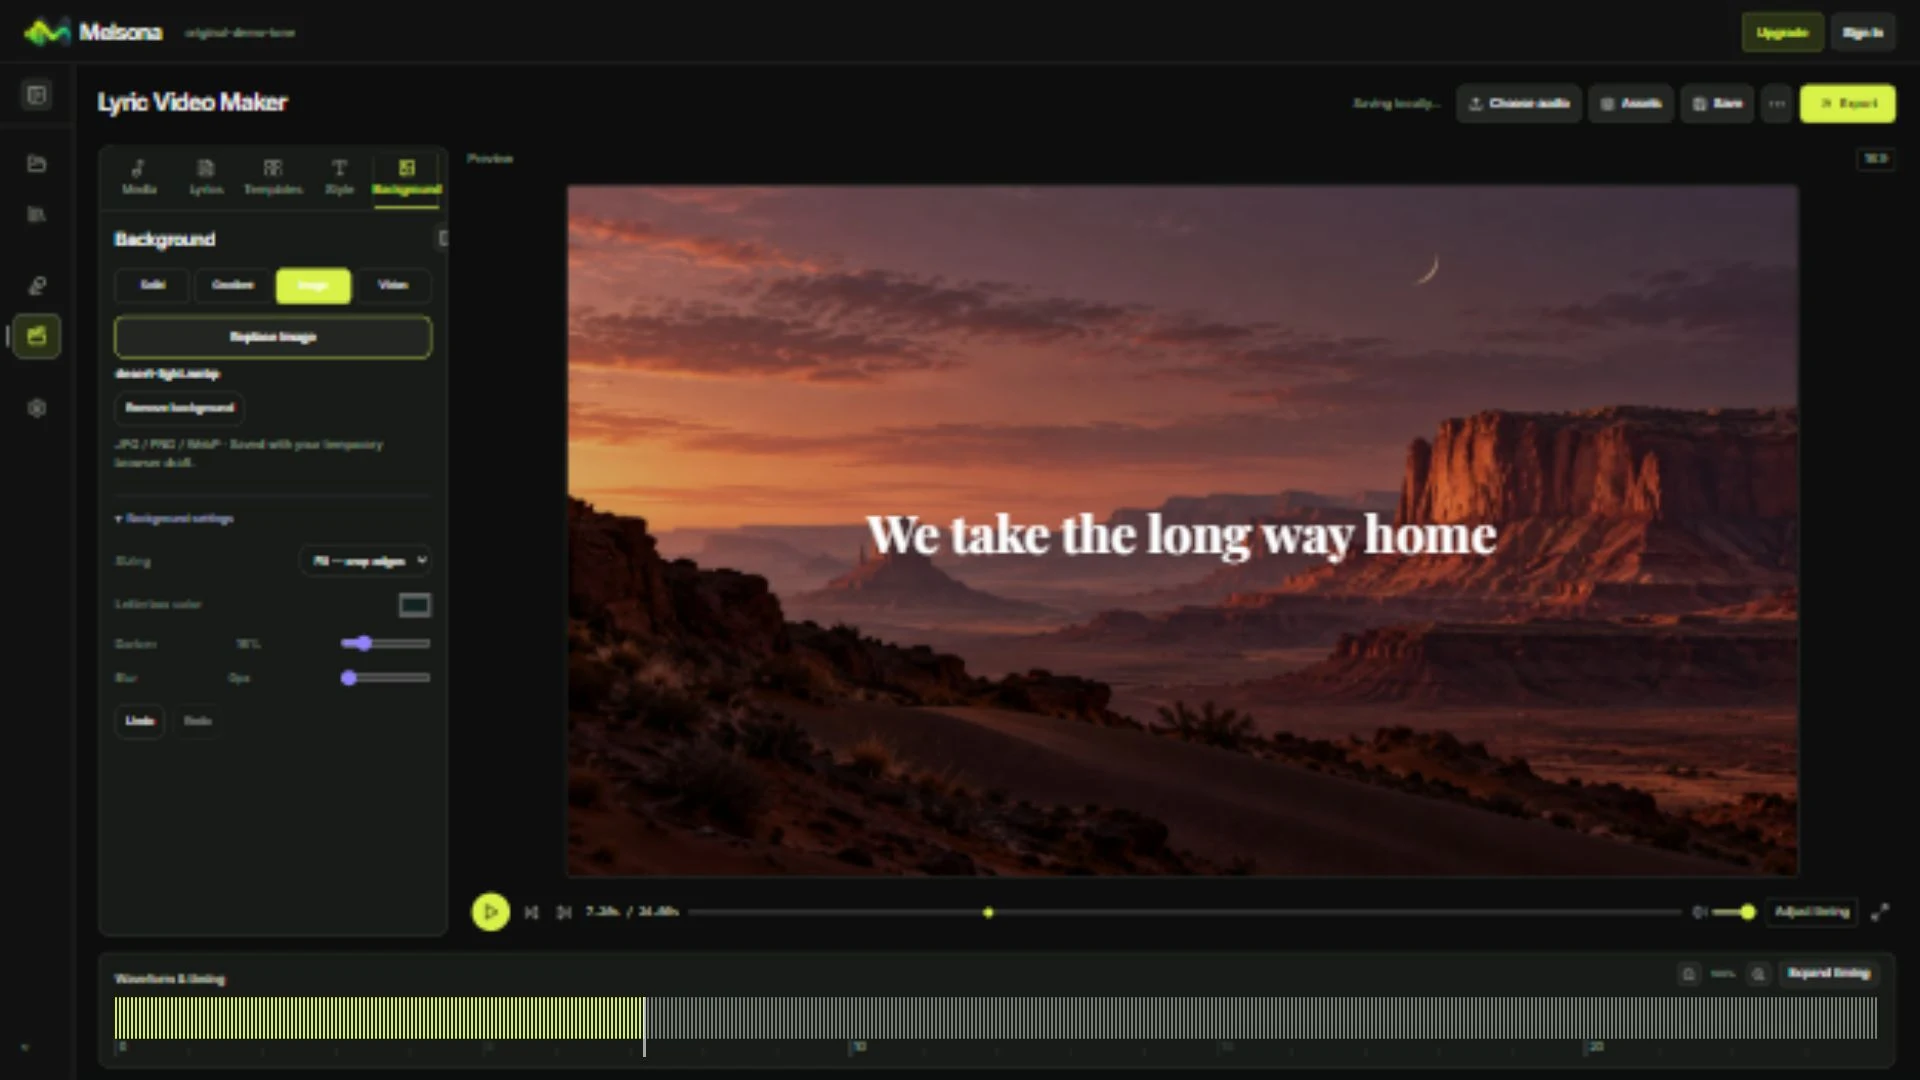Click the Save button
This screenshot has width=1920, height=1080.
1717,104
